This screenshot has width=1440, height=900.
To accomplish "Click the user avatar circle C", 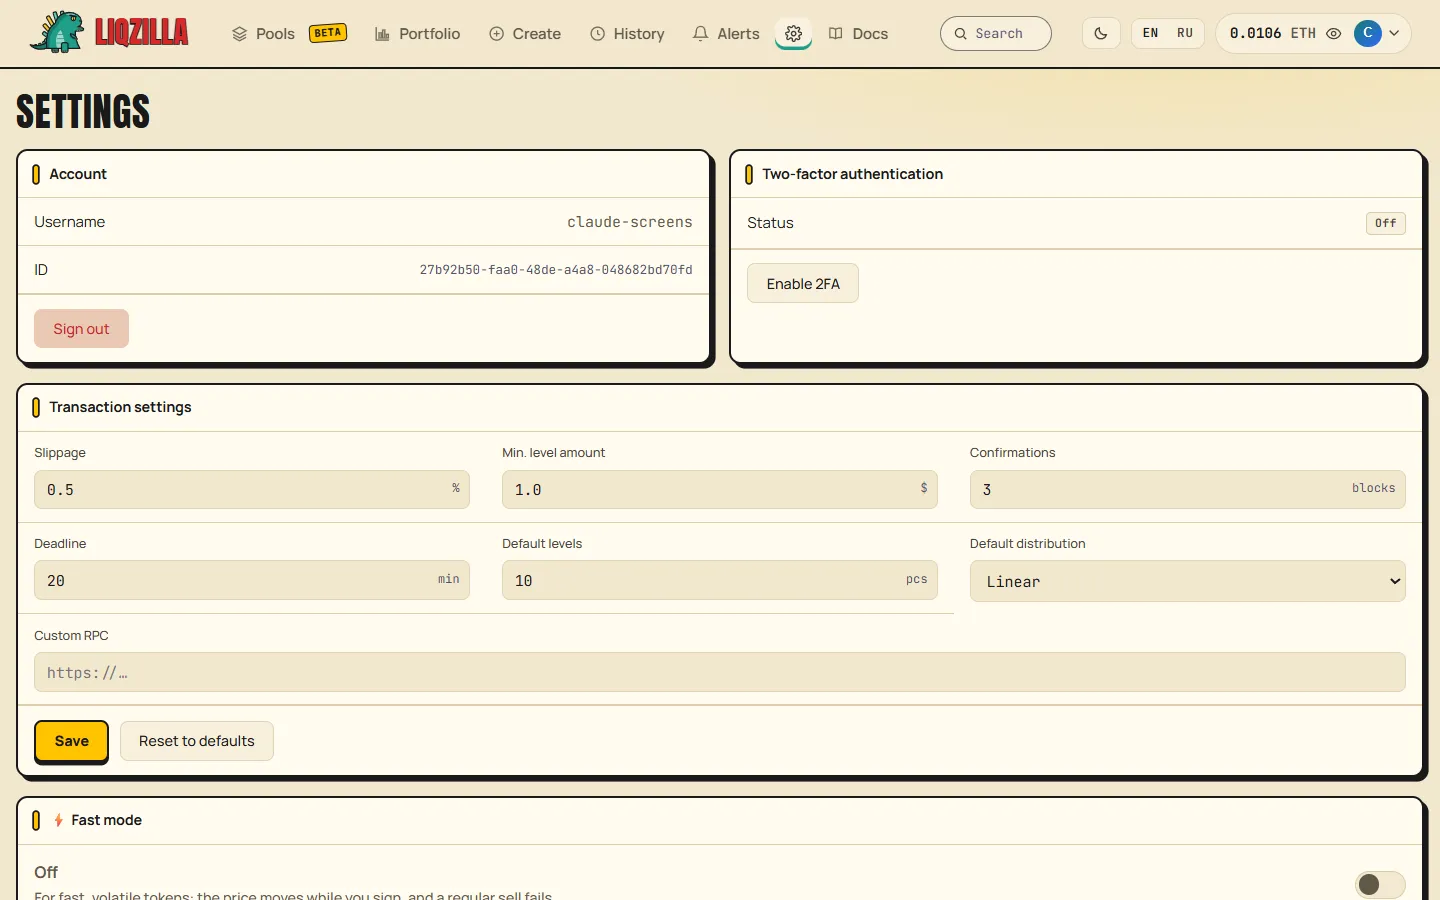I will coord(1367,33).
